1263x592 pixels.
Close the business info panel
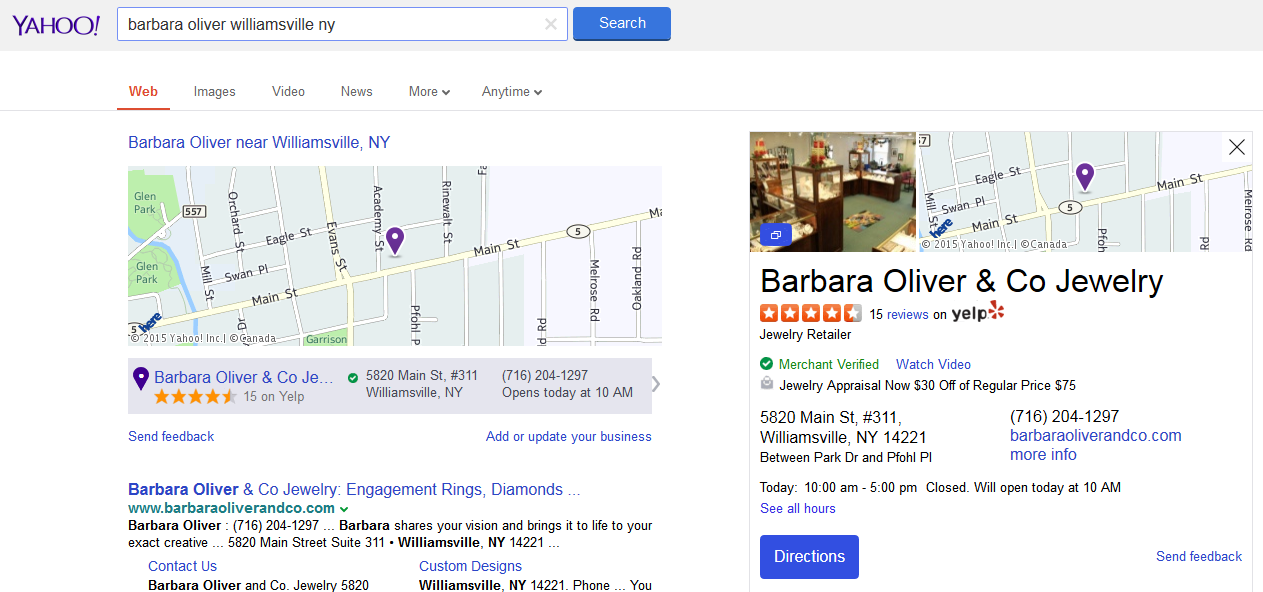(x=1236, y=147)
